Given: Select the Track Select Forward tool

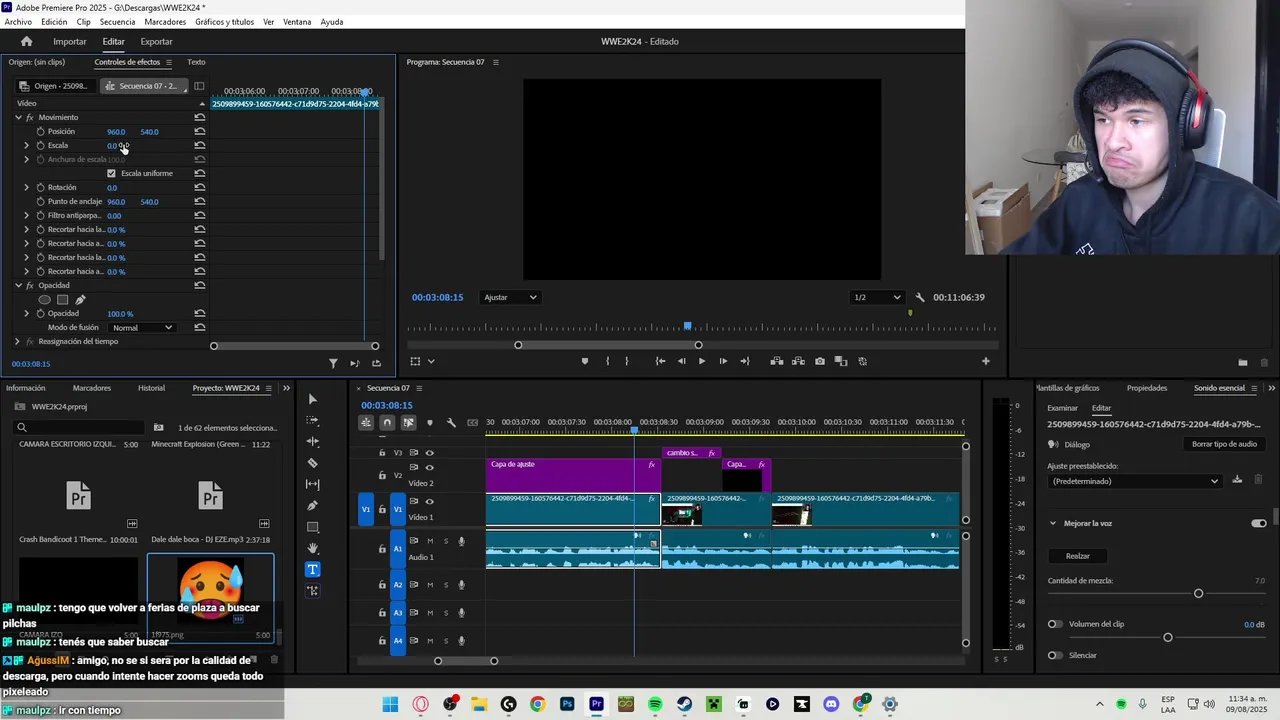Looking at the screenshot, I should point(312,420).
